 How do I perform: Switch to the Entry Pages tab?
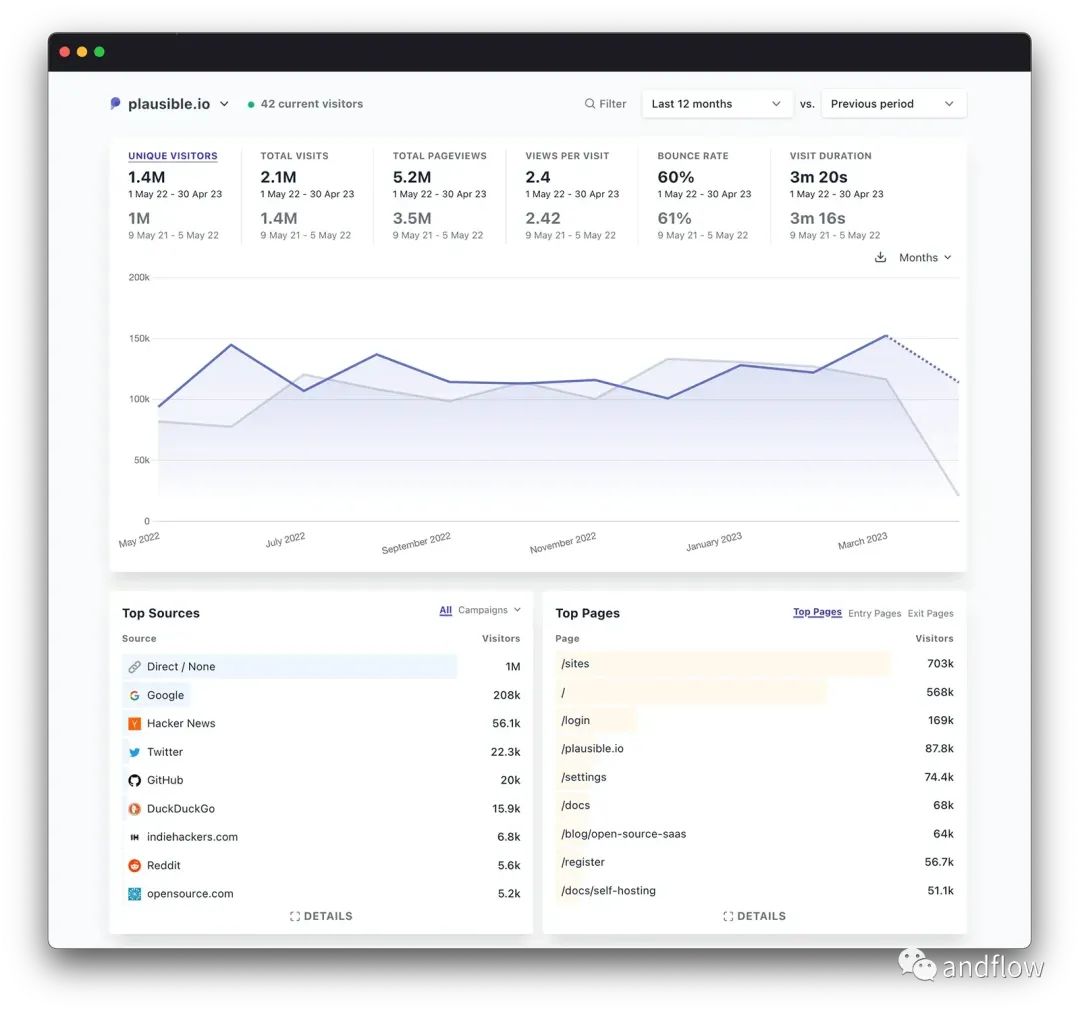point(874,613)
